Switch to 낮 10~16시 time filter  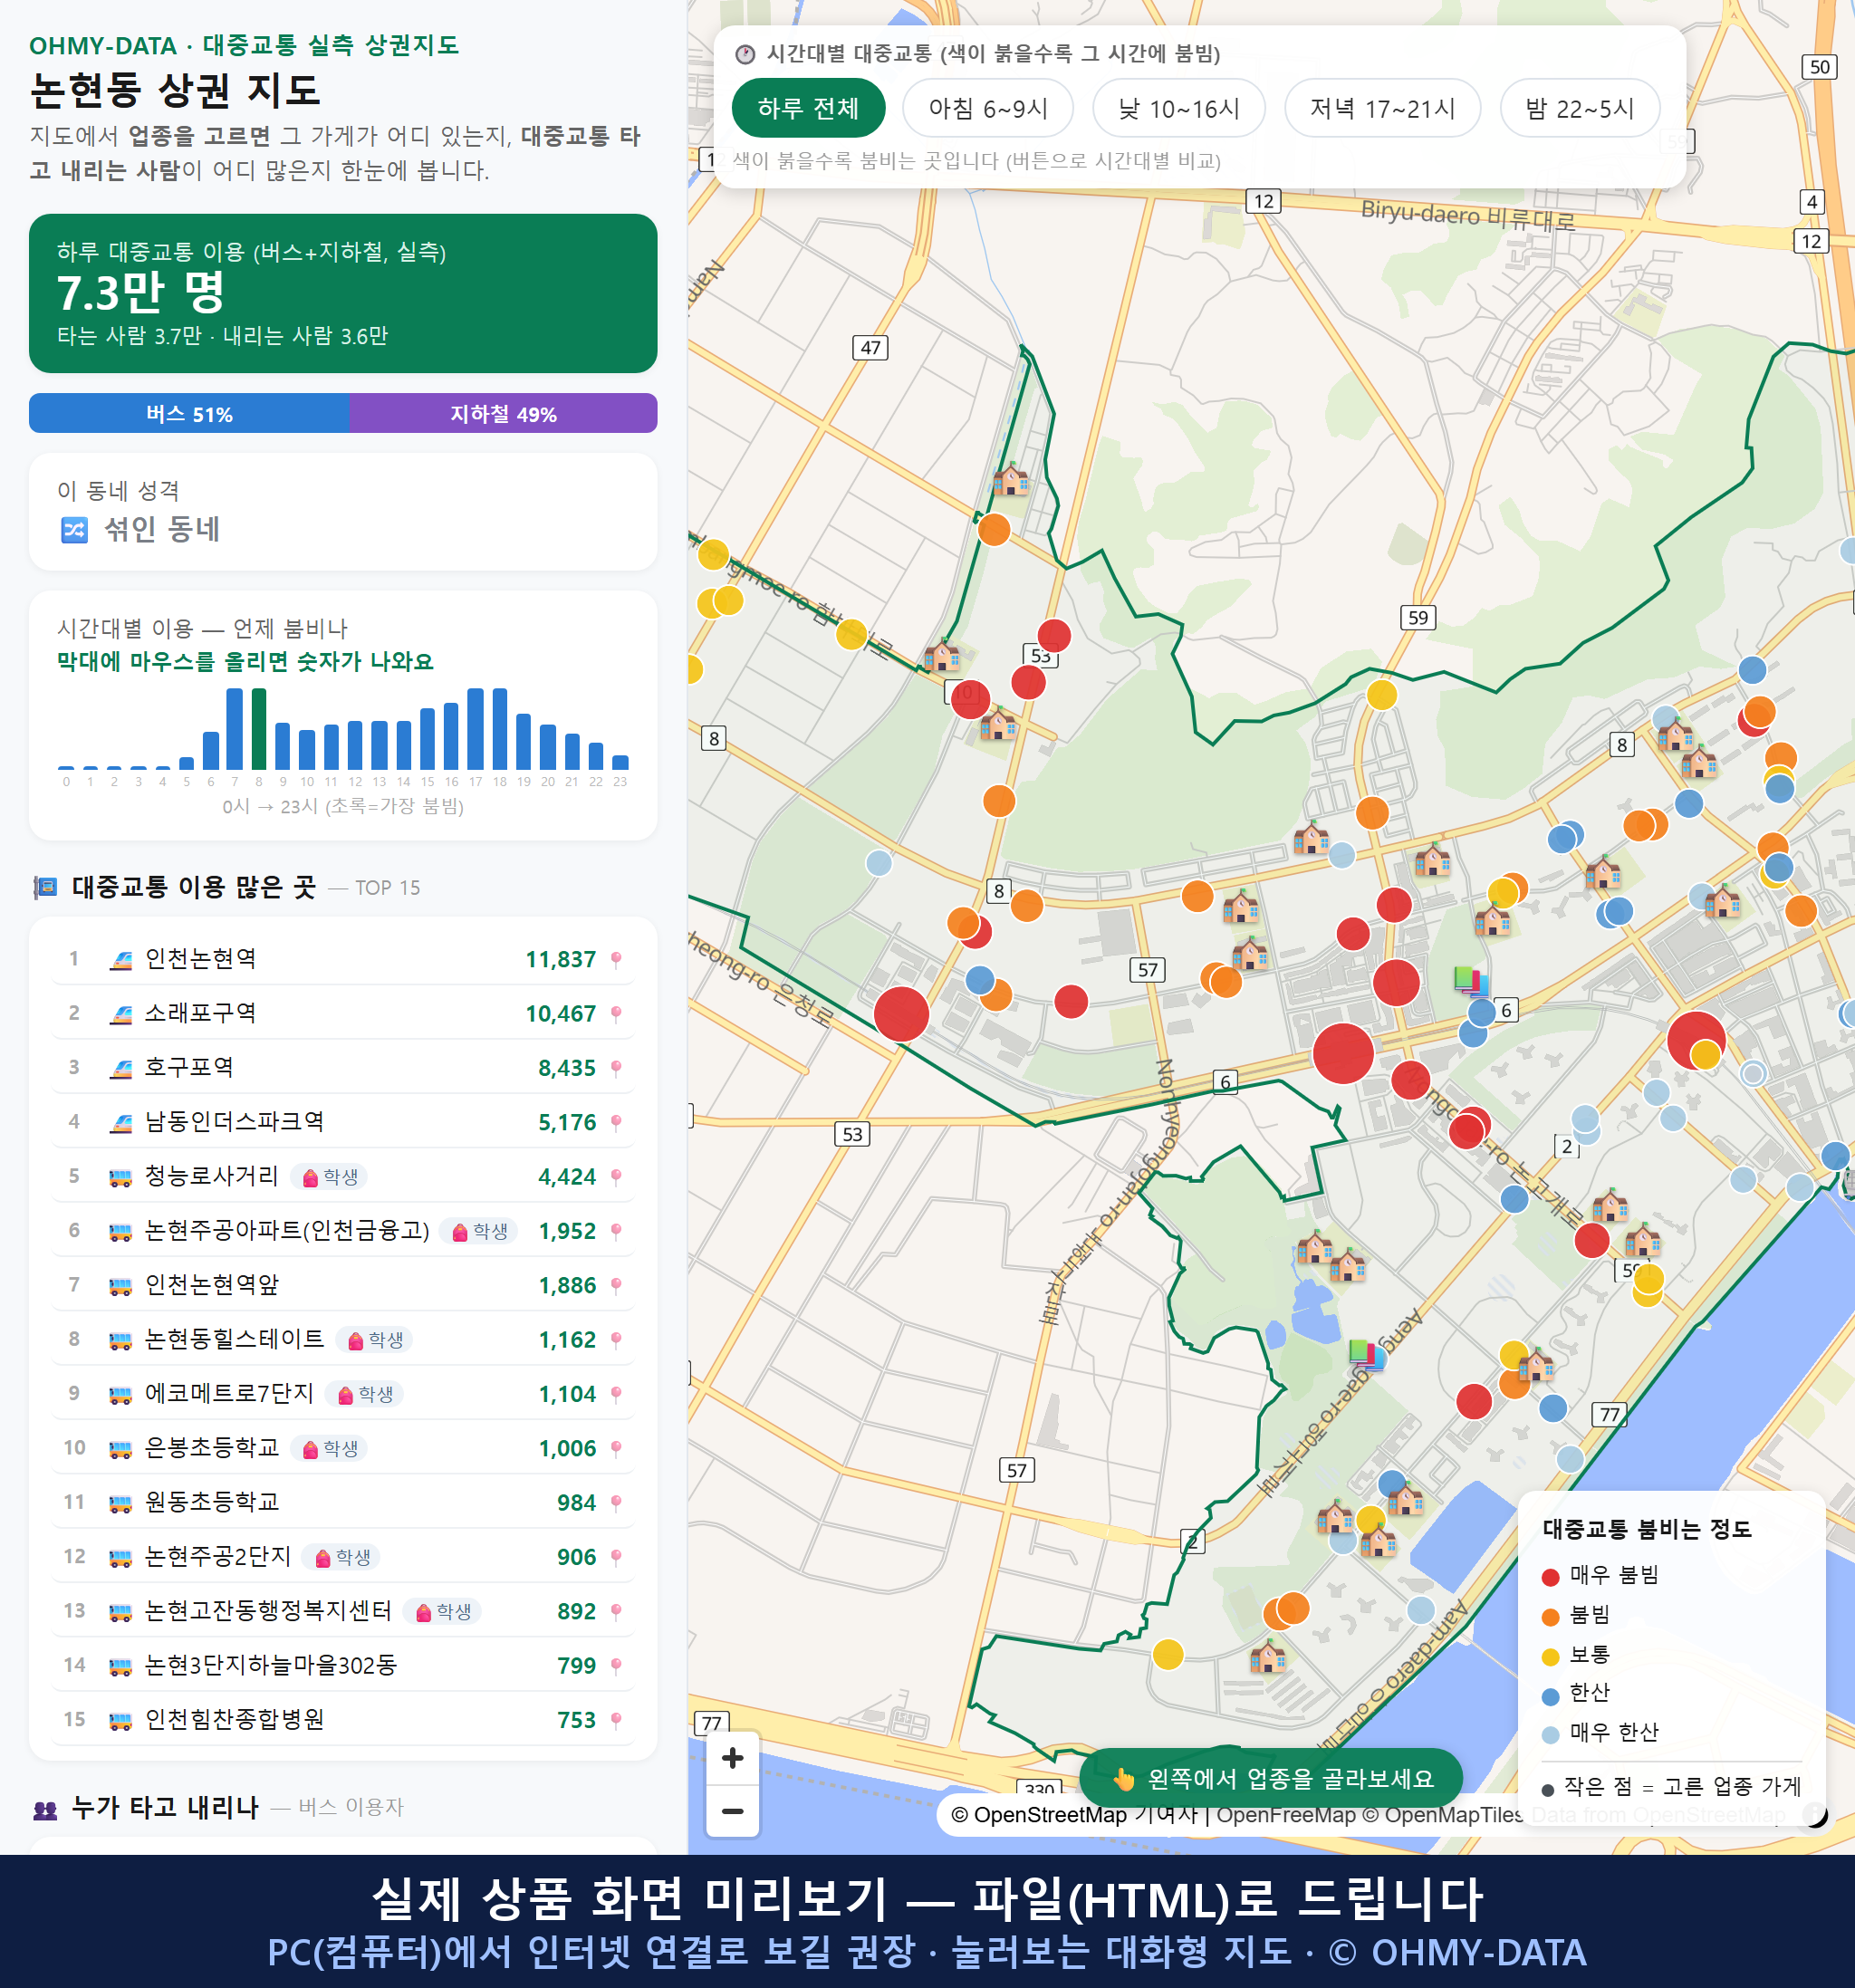(x=1179, y=108)
